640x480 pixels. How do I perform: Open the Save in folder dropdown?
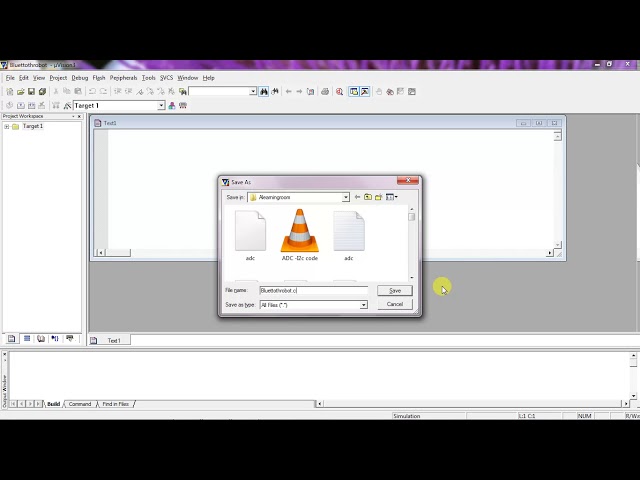(346, 198)
